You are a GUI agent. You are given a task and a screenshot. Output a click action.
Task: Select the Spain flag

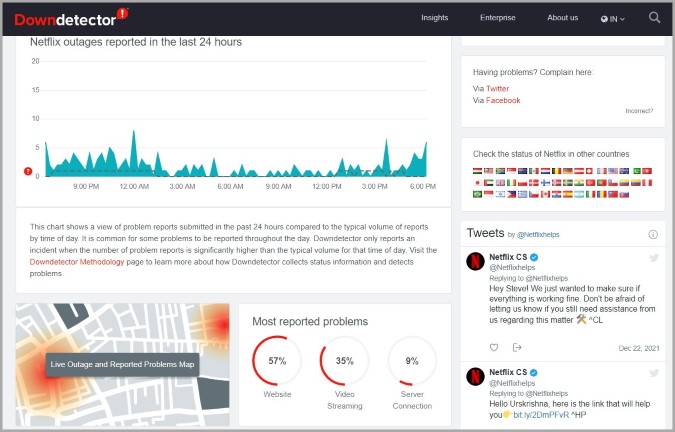(x=568, y=194)
